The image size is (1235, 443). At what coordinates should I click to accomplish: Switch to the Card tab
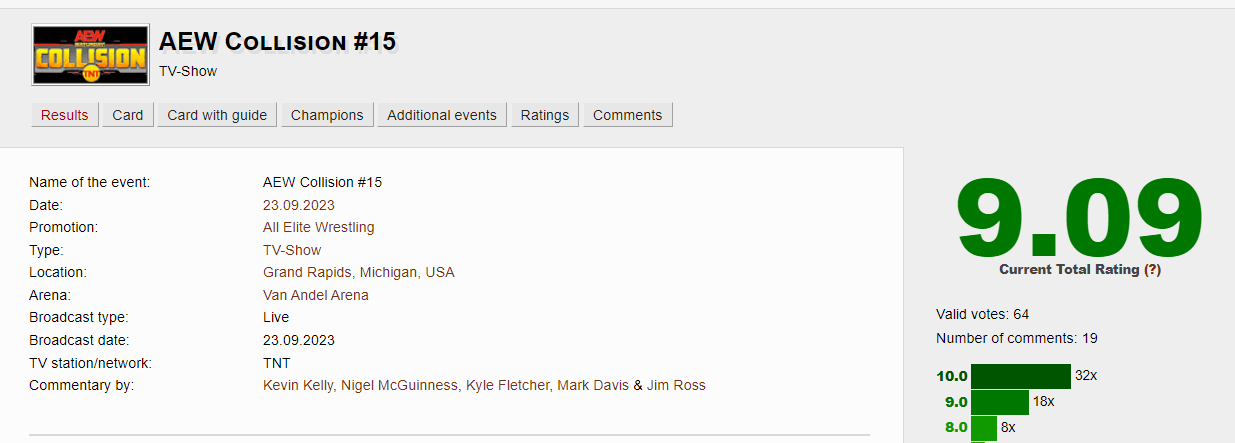(128, 115)
